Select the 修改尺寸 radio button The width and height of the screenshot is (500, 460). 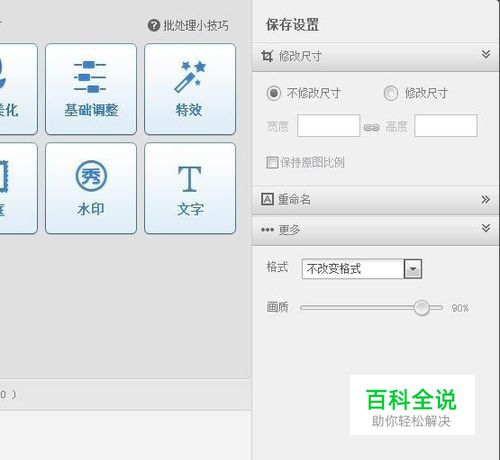point(391,93)
